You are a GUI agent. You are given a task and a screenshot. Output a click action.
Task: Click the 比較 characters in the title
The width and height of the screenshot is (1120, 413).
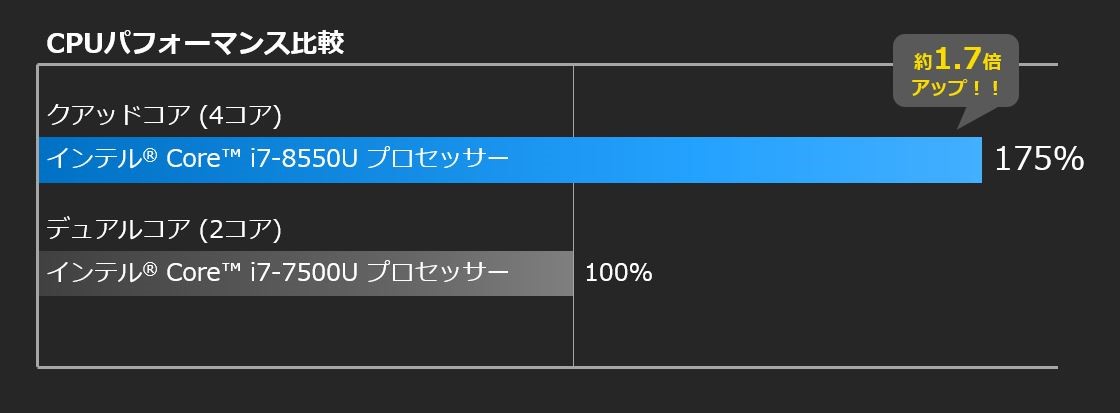[x=317, y=44]
